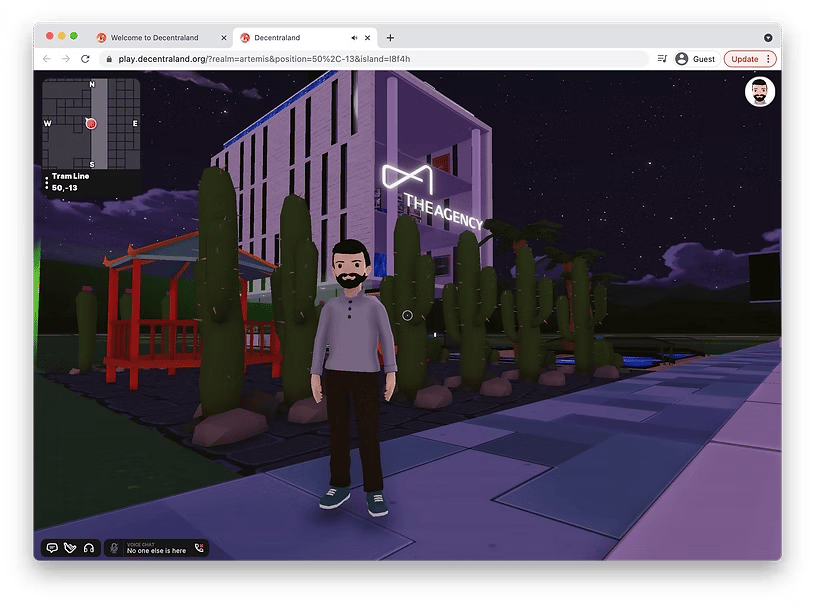Expand the tab search dropdown arrow

click(x=768, y=38)
